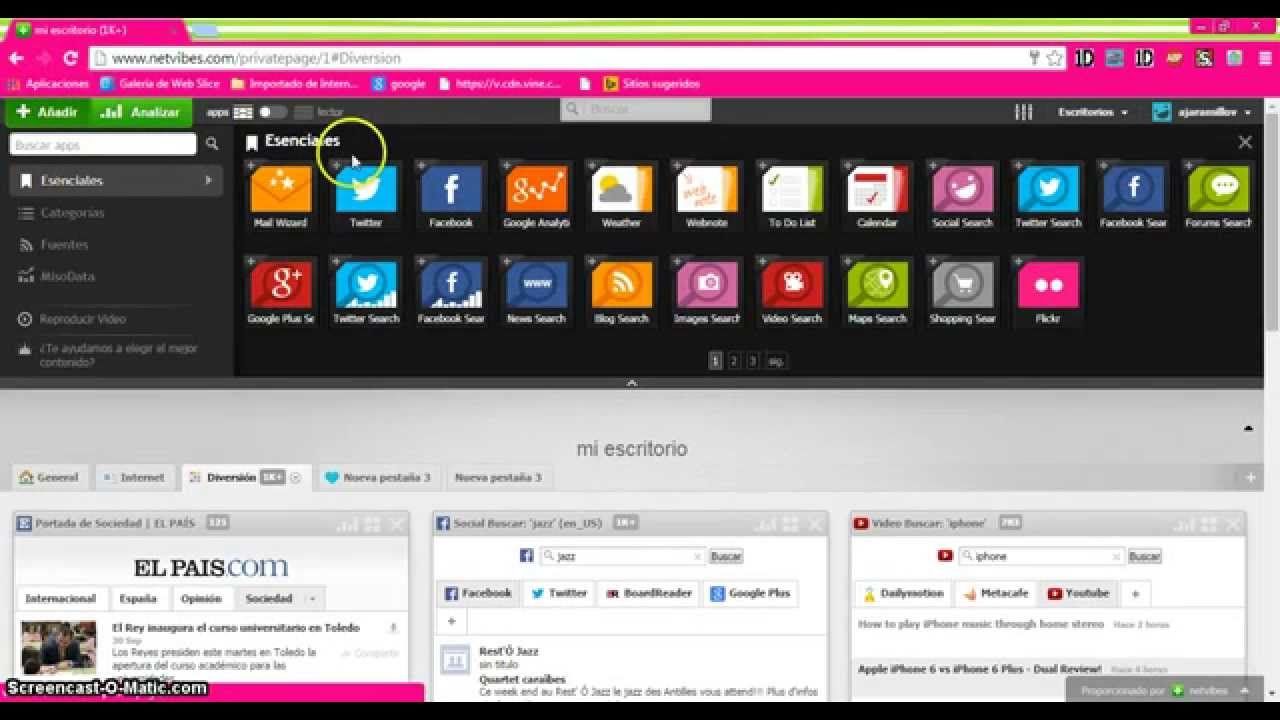This screenshot has height=720, width=1280.
Task: Open 'Apple iPhone 6 vs iPhone 6 Plus' video
Action: (x=980, y=669)
